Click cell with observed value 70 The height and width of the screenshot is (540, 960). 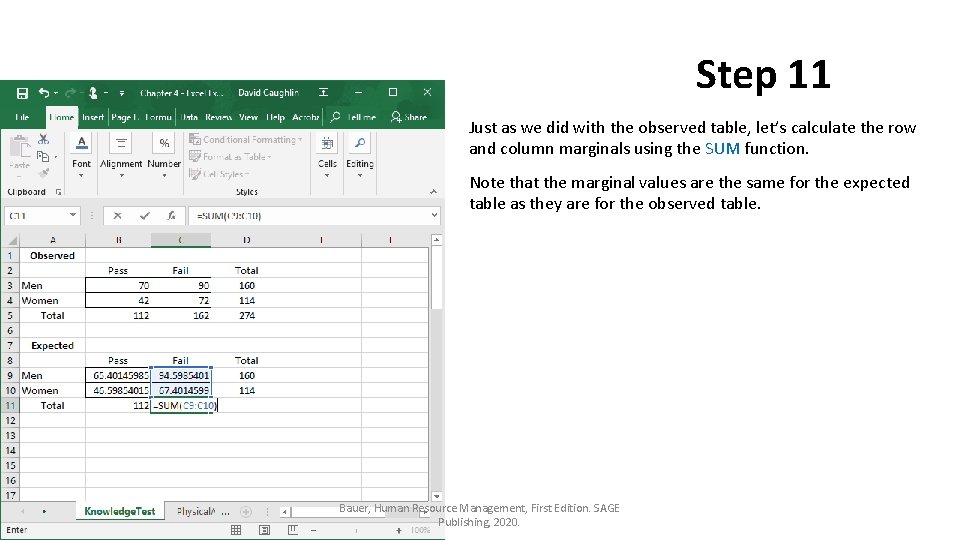118,285
